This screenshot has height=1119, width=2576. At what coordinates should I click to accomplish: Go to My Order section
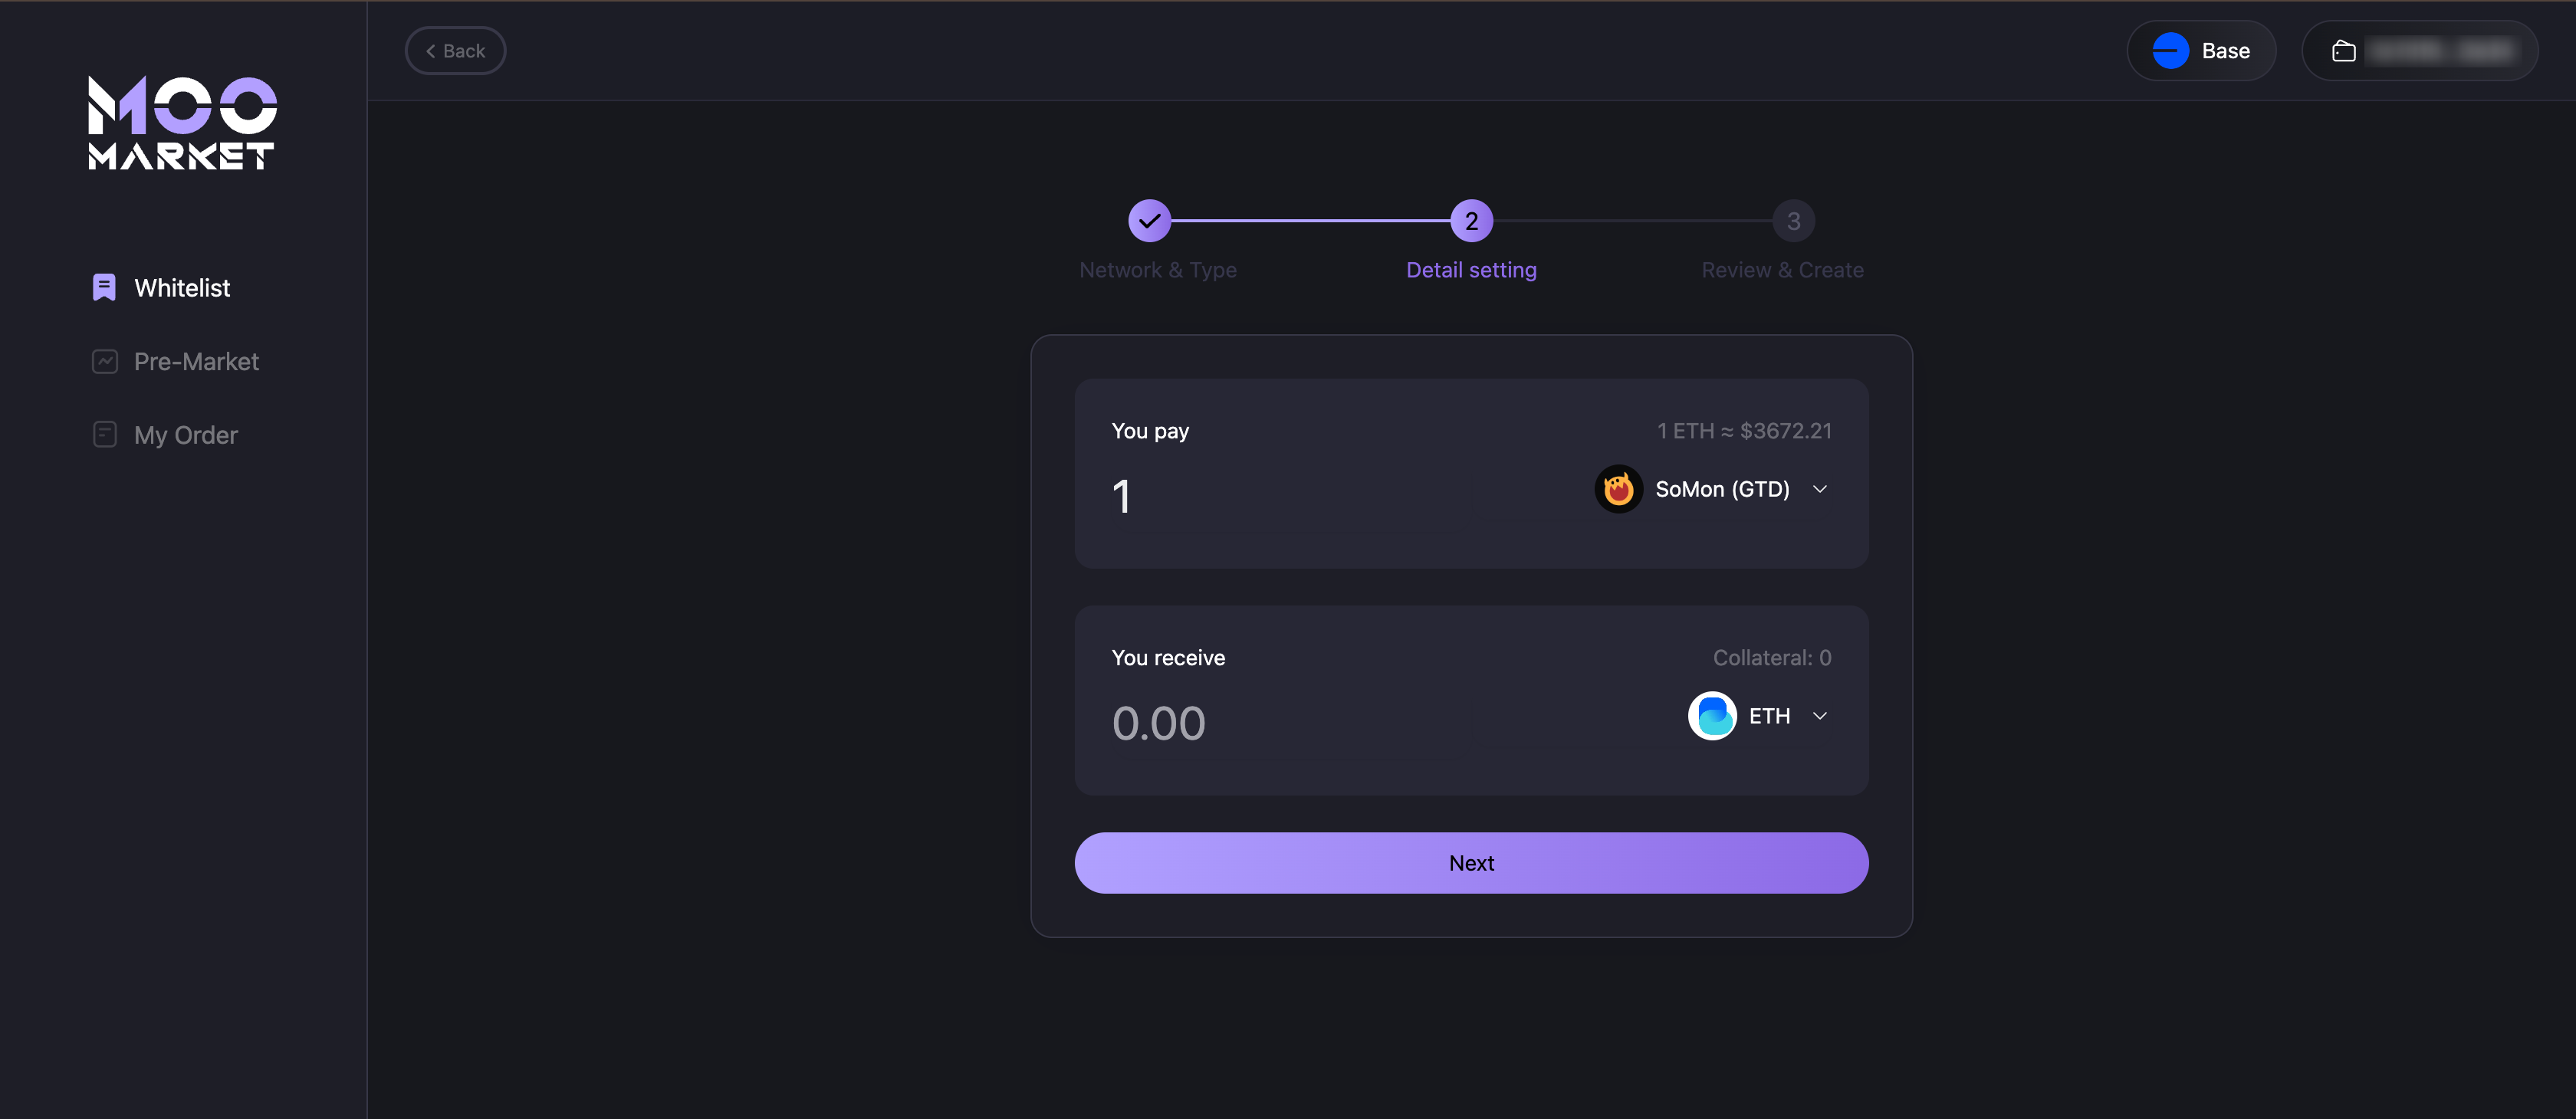coord(186,435)
